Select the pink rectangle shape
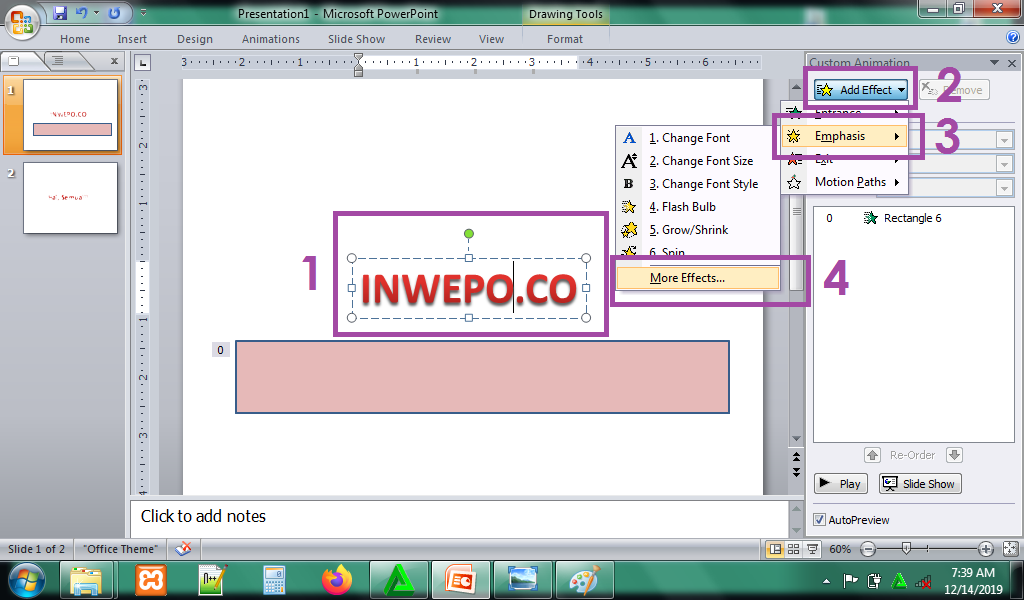The width and height of the screenshot is (1024, 600). (x=482, y=377)
